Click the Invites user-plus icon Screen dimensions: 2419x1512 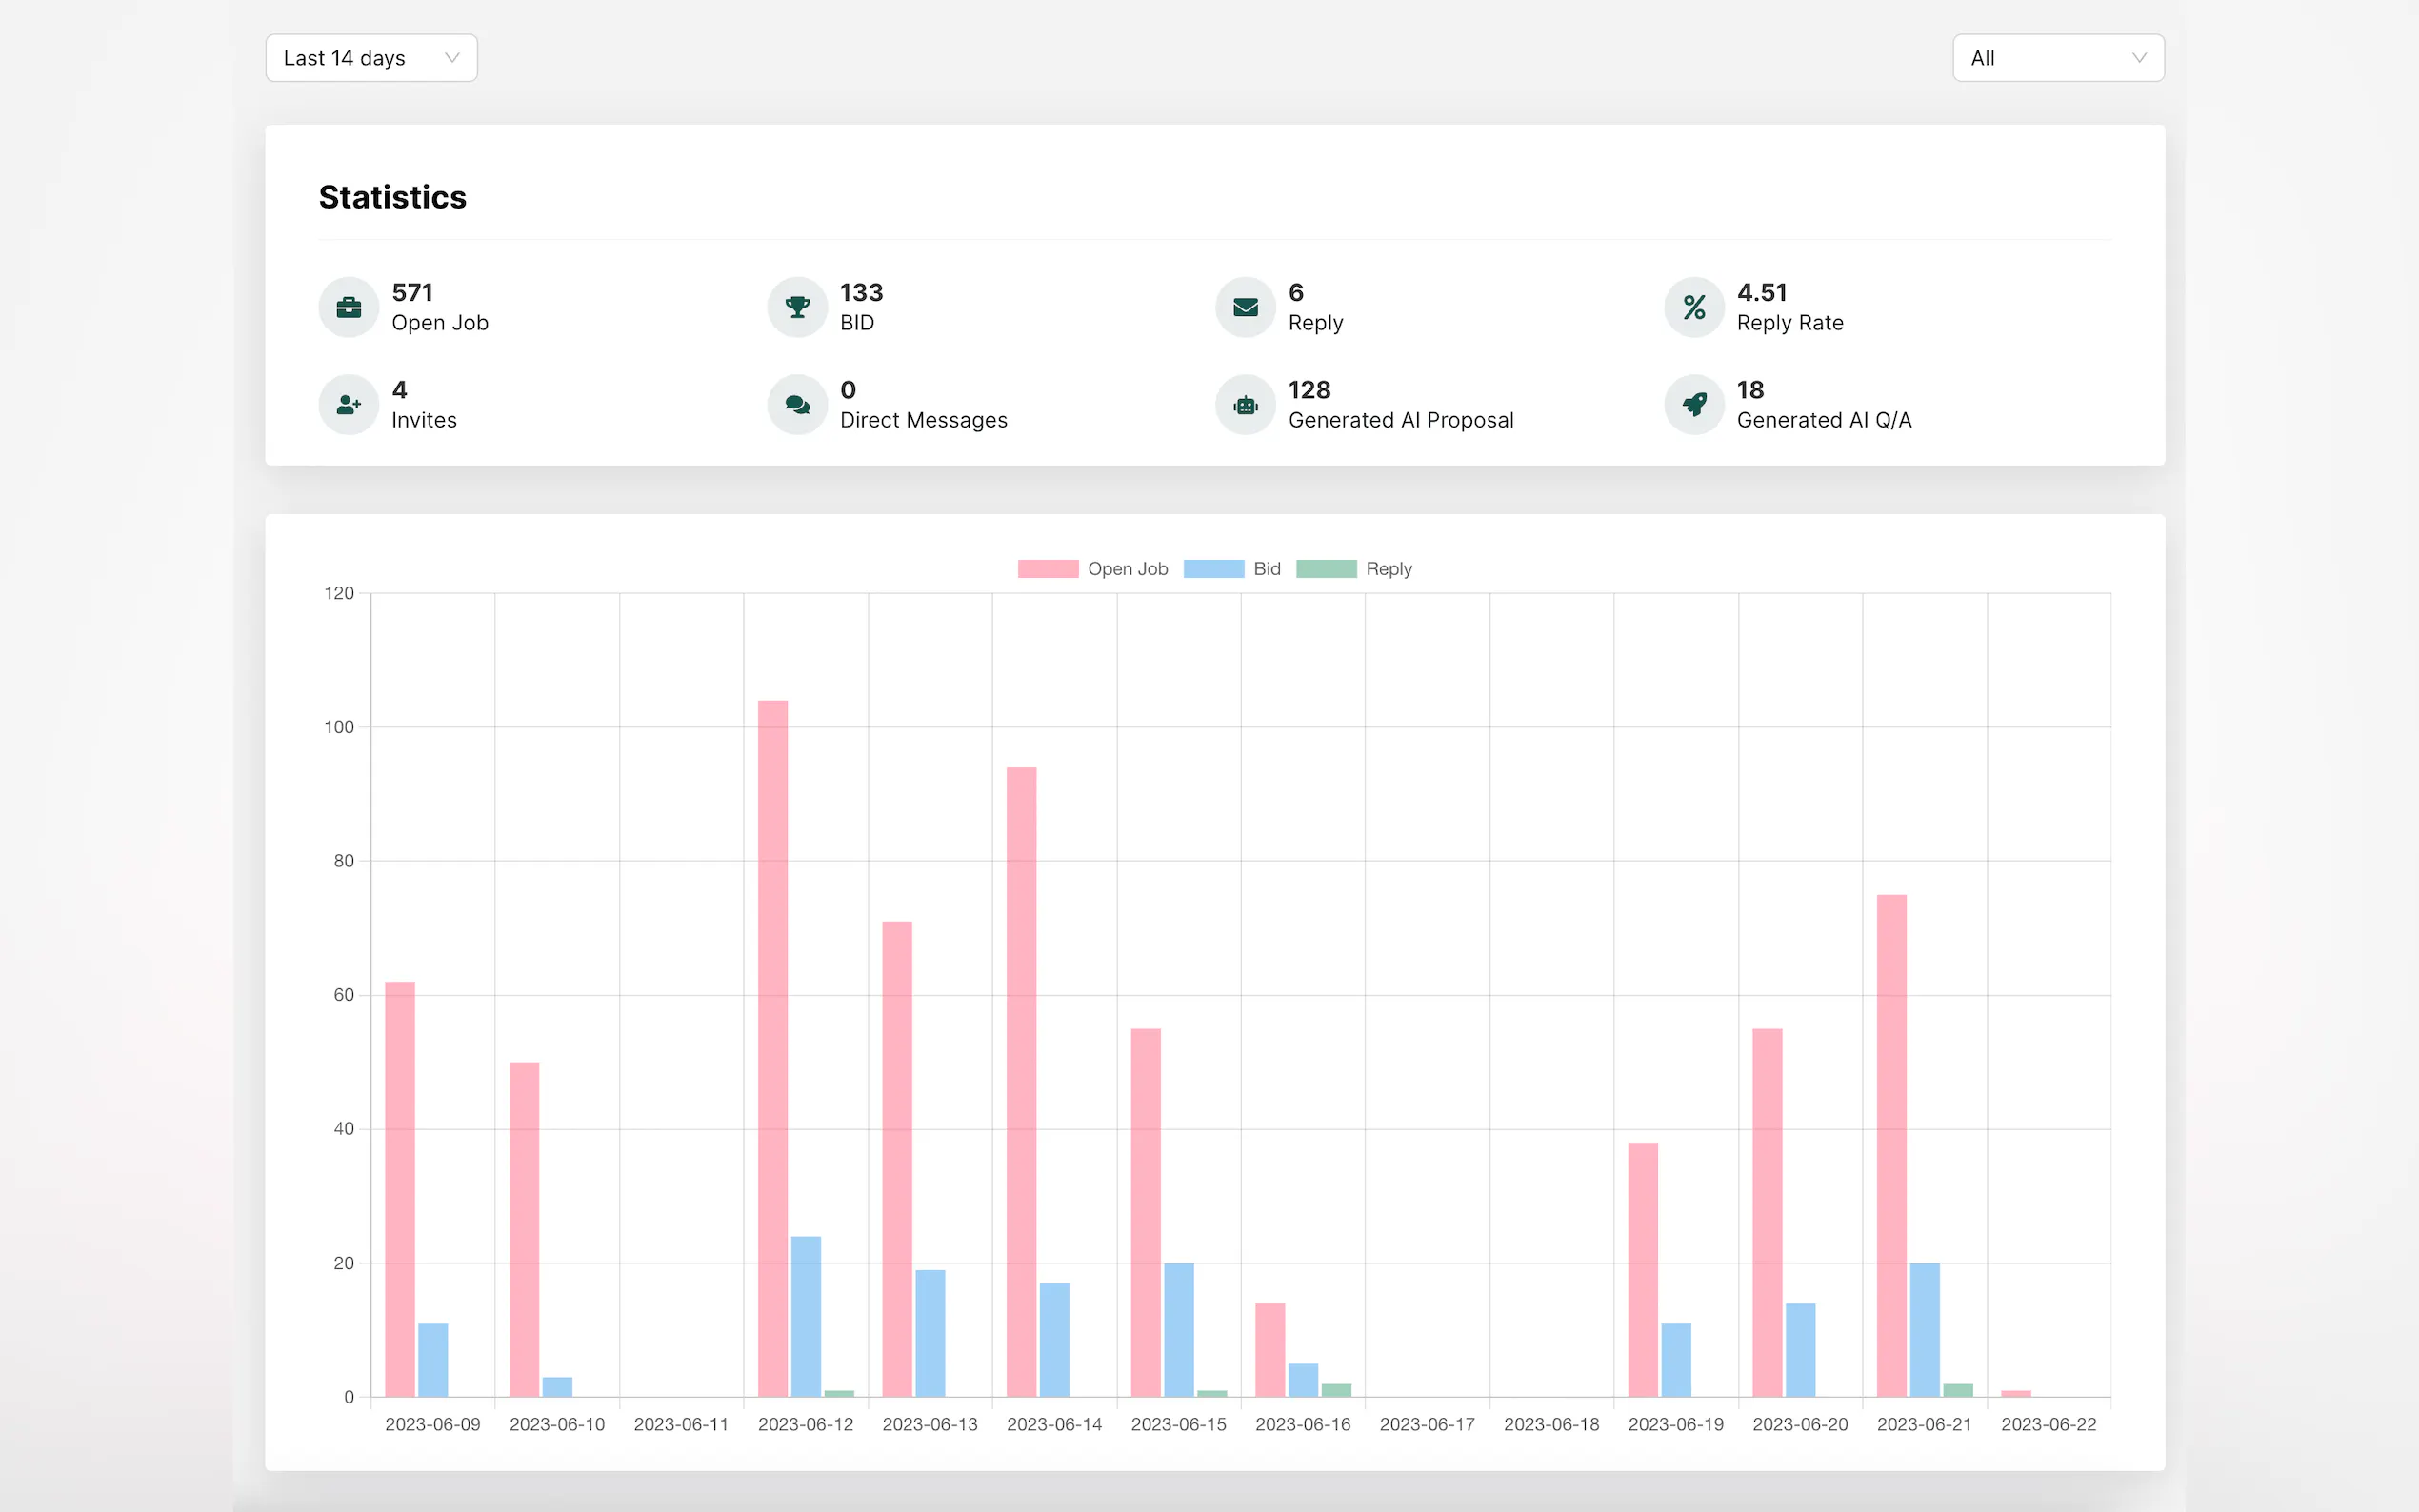[348, 404]
